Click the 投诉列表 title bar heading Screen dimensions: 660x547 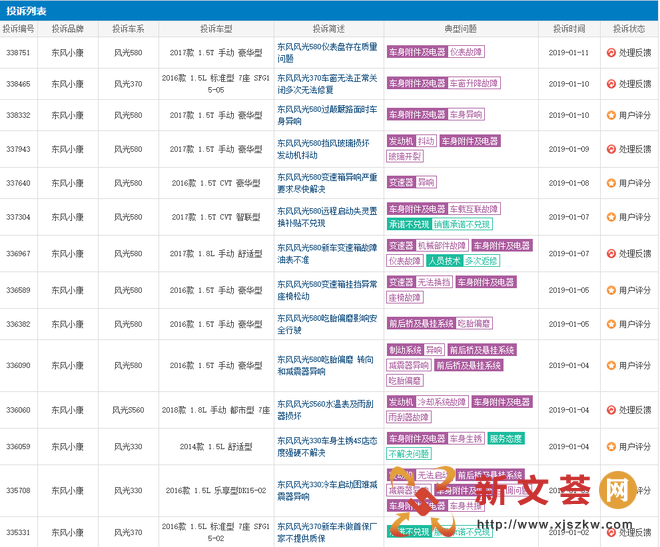tap(26, 11)
